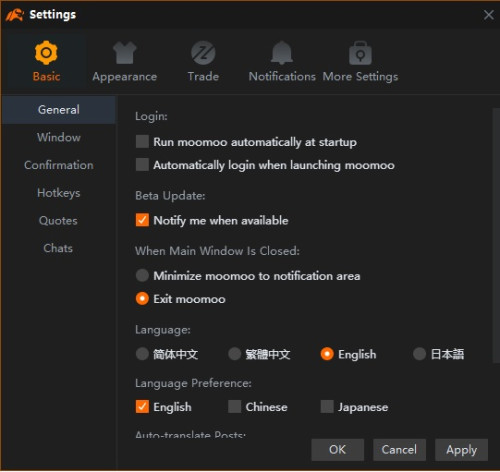Image resolution: width=500 pixels, height=472 pixels.
Task: Choose 繁體中文 language
Action: pyautogui.click(x=235, y=354)
